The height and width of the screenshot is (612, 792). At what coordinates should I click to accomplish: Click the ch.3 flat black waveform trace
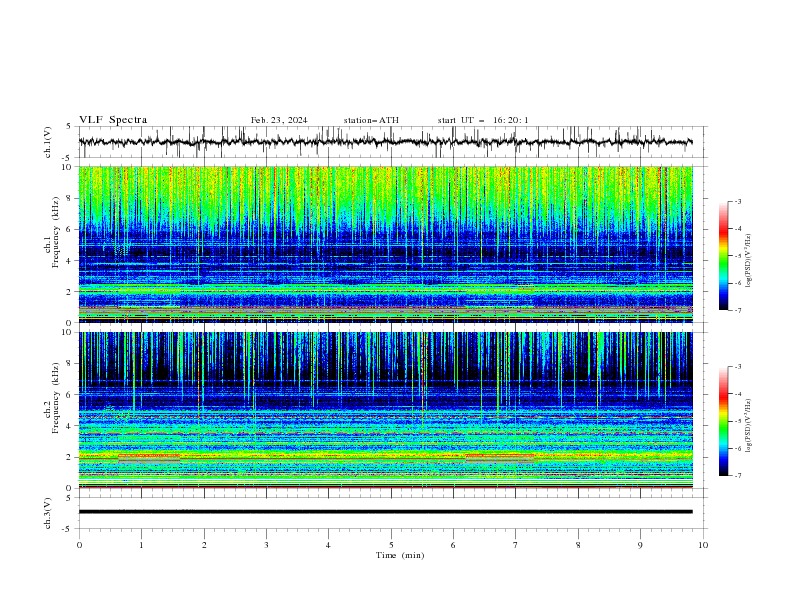385,512
